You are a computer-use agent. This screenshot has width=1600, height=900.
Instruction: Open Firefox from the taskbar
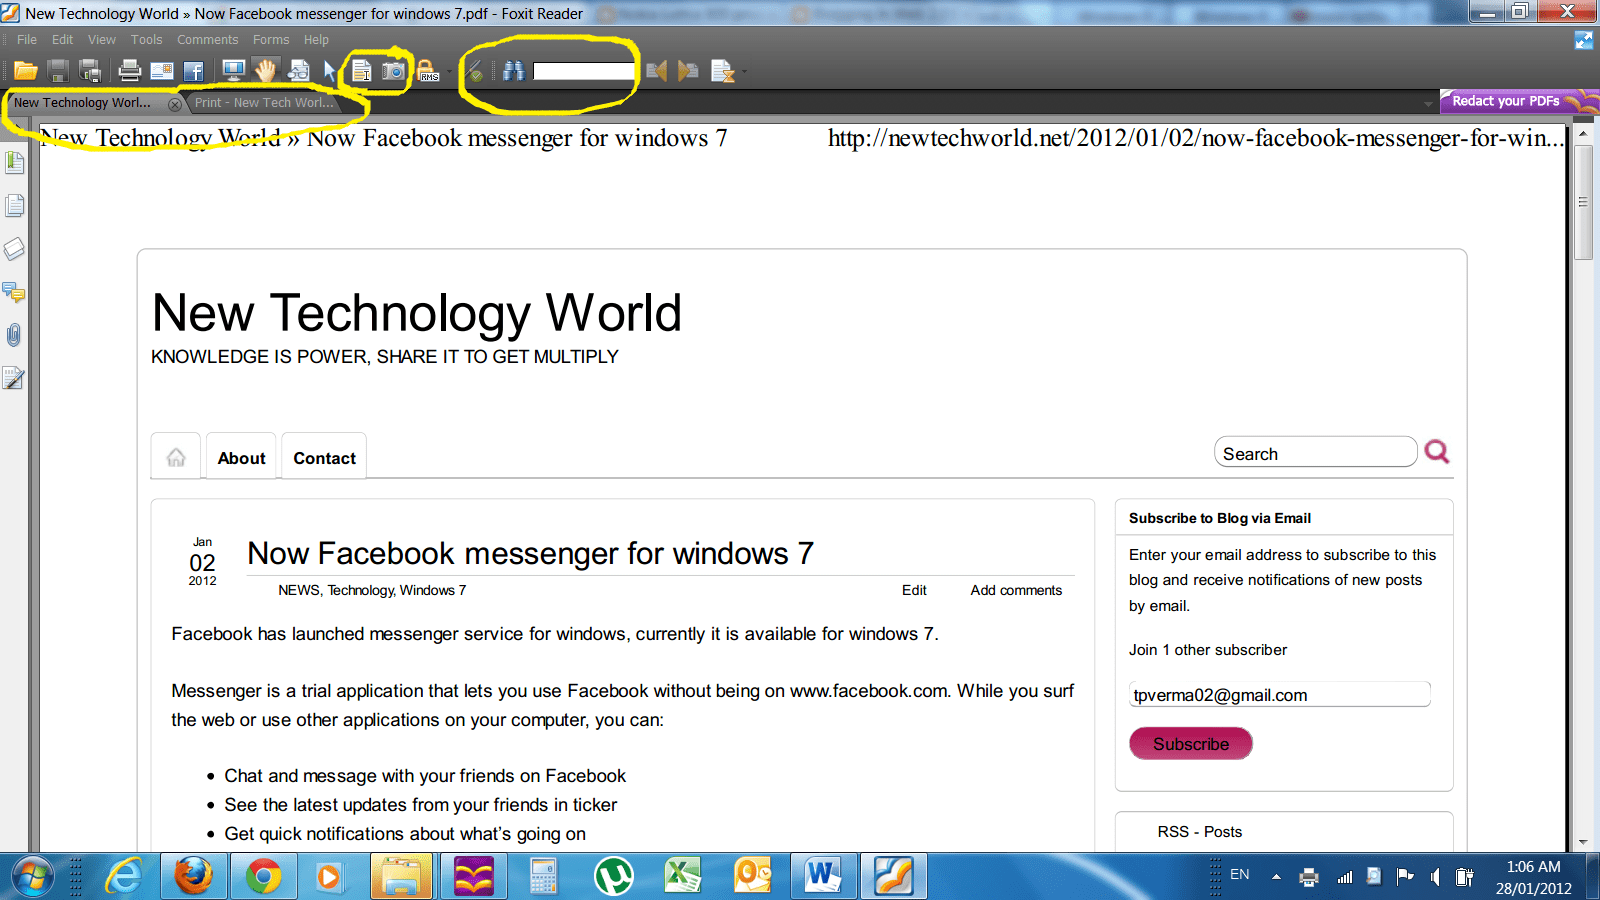tap(194, 877)
